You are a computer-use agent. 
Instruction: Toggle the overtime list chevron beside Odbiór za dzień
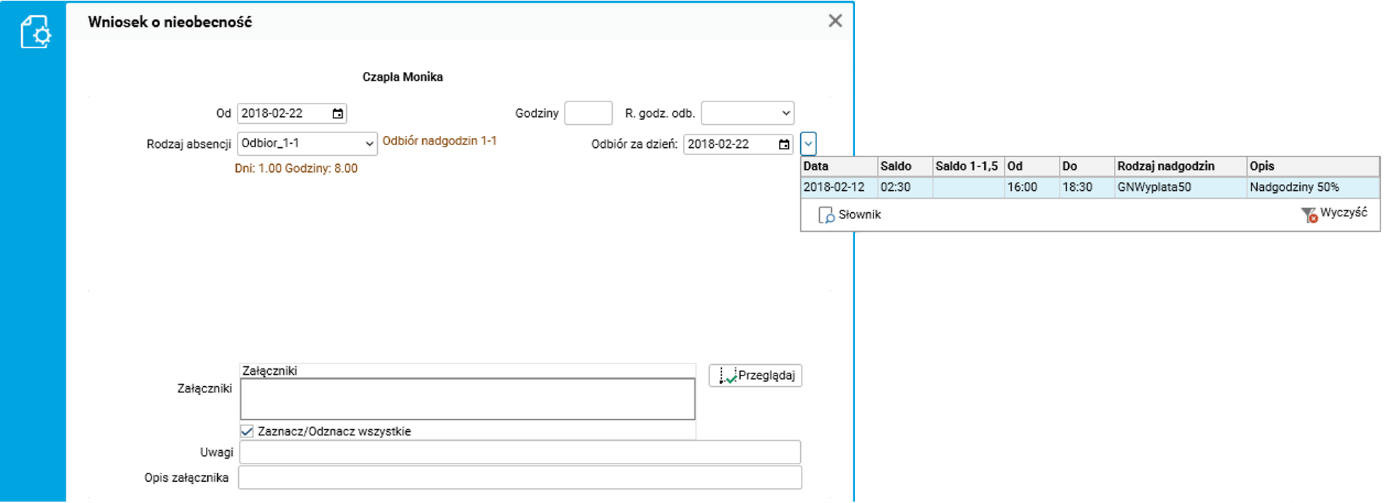pyautogui.click(x=808, y=144)
